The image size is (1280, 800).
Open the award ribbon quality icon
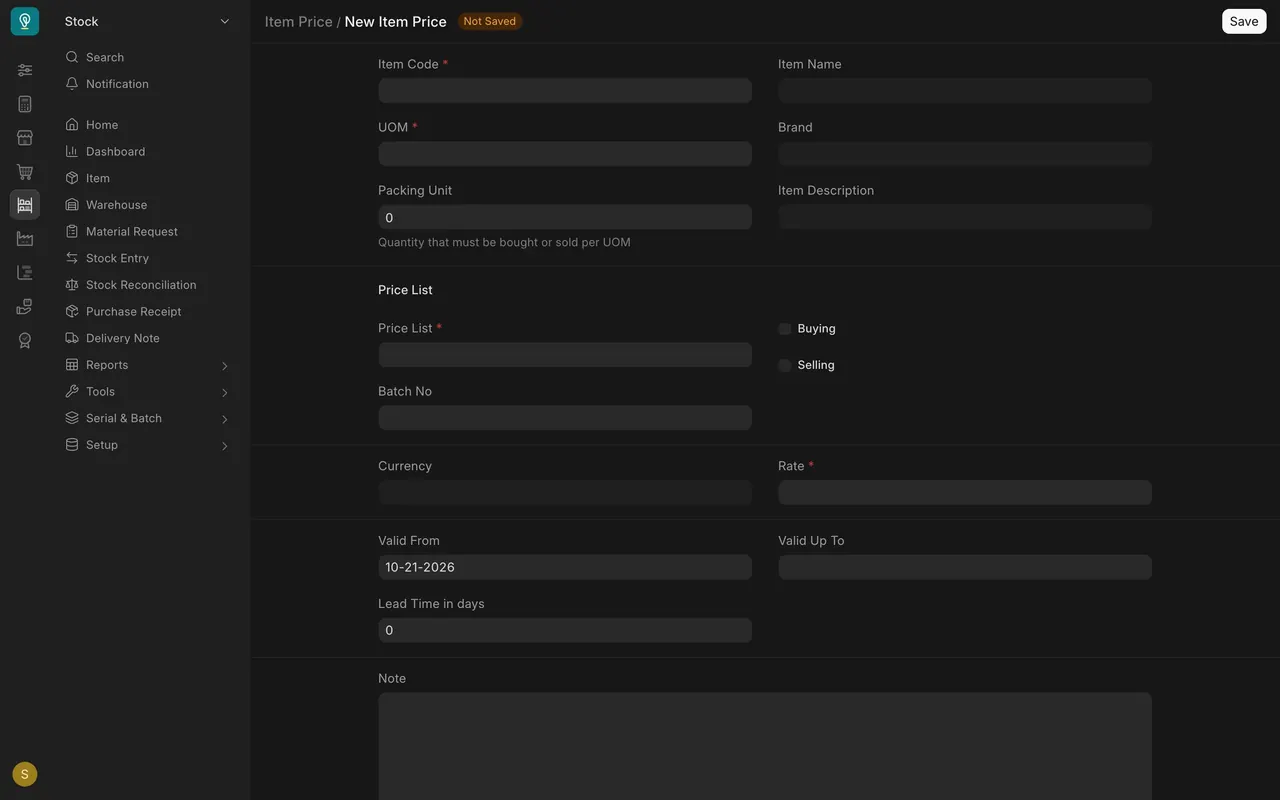25,340
